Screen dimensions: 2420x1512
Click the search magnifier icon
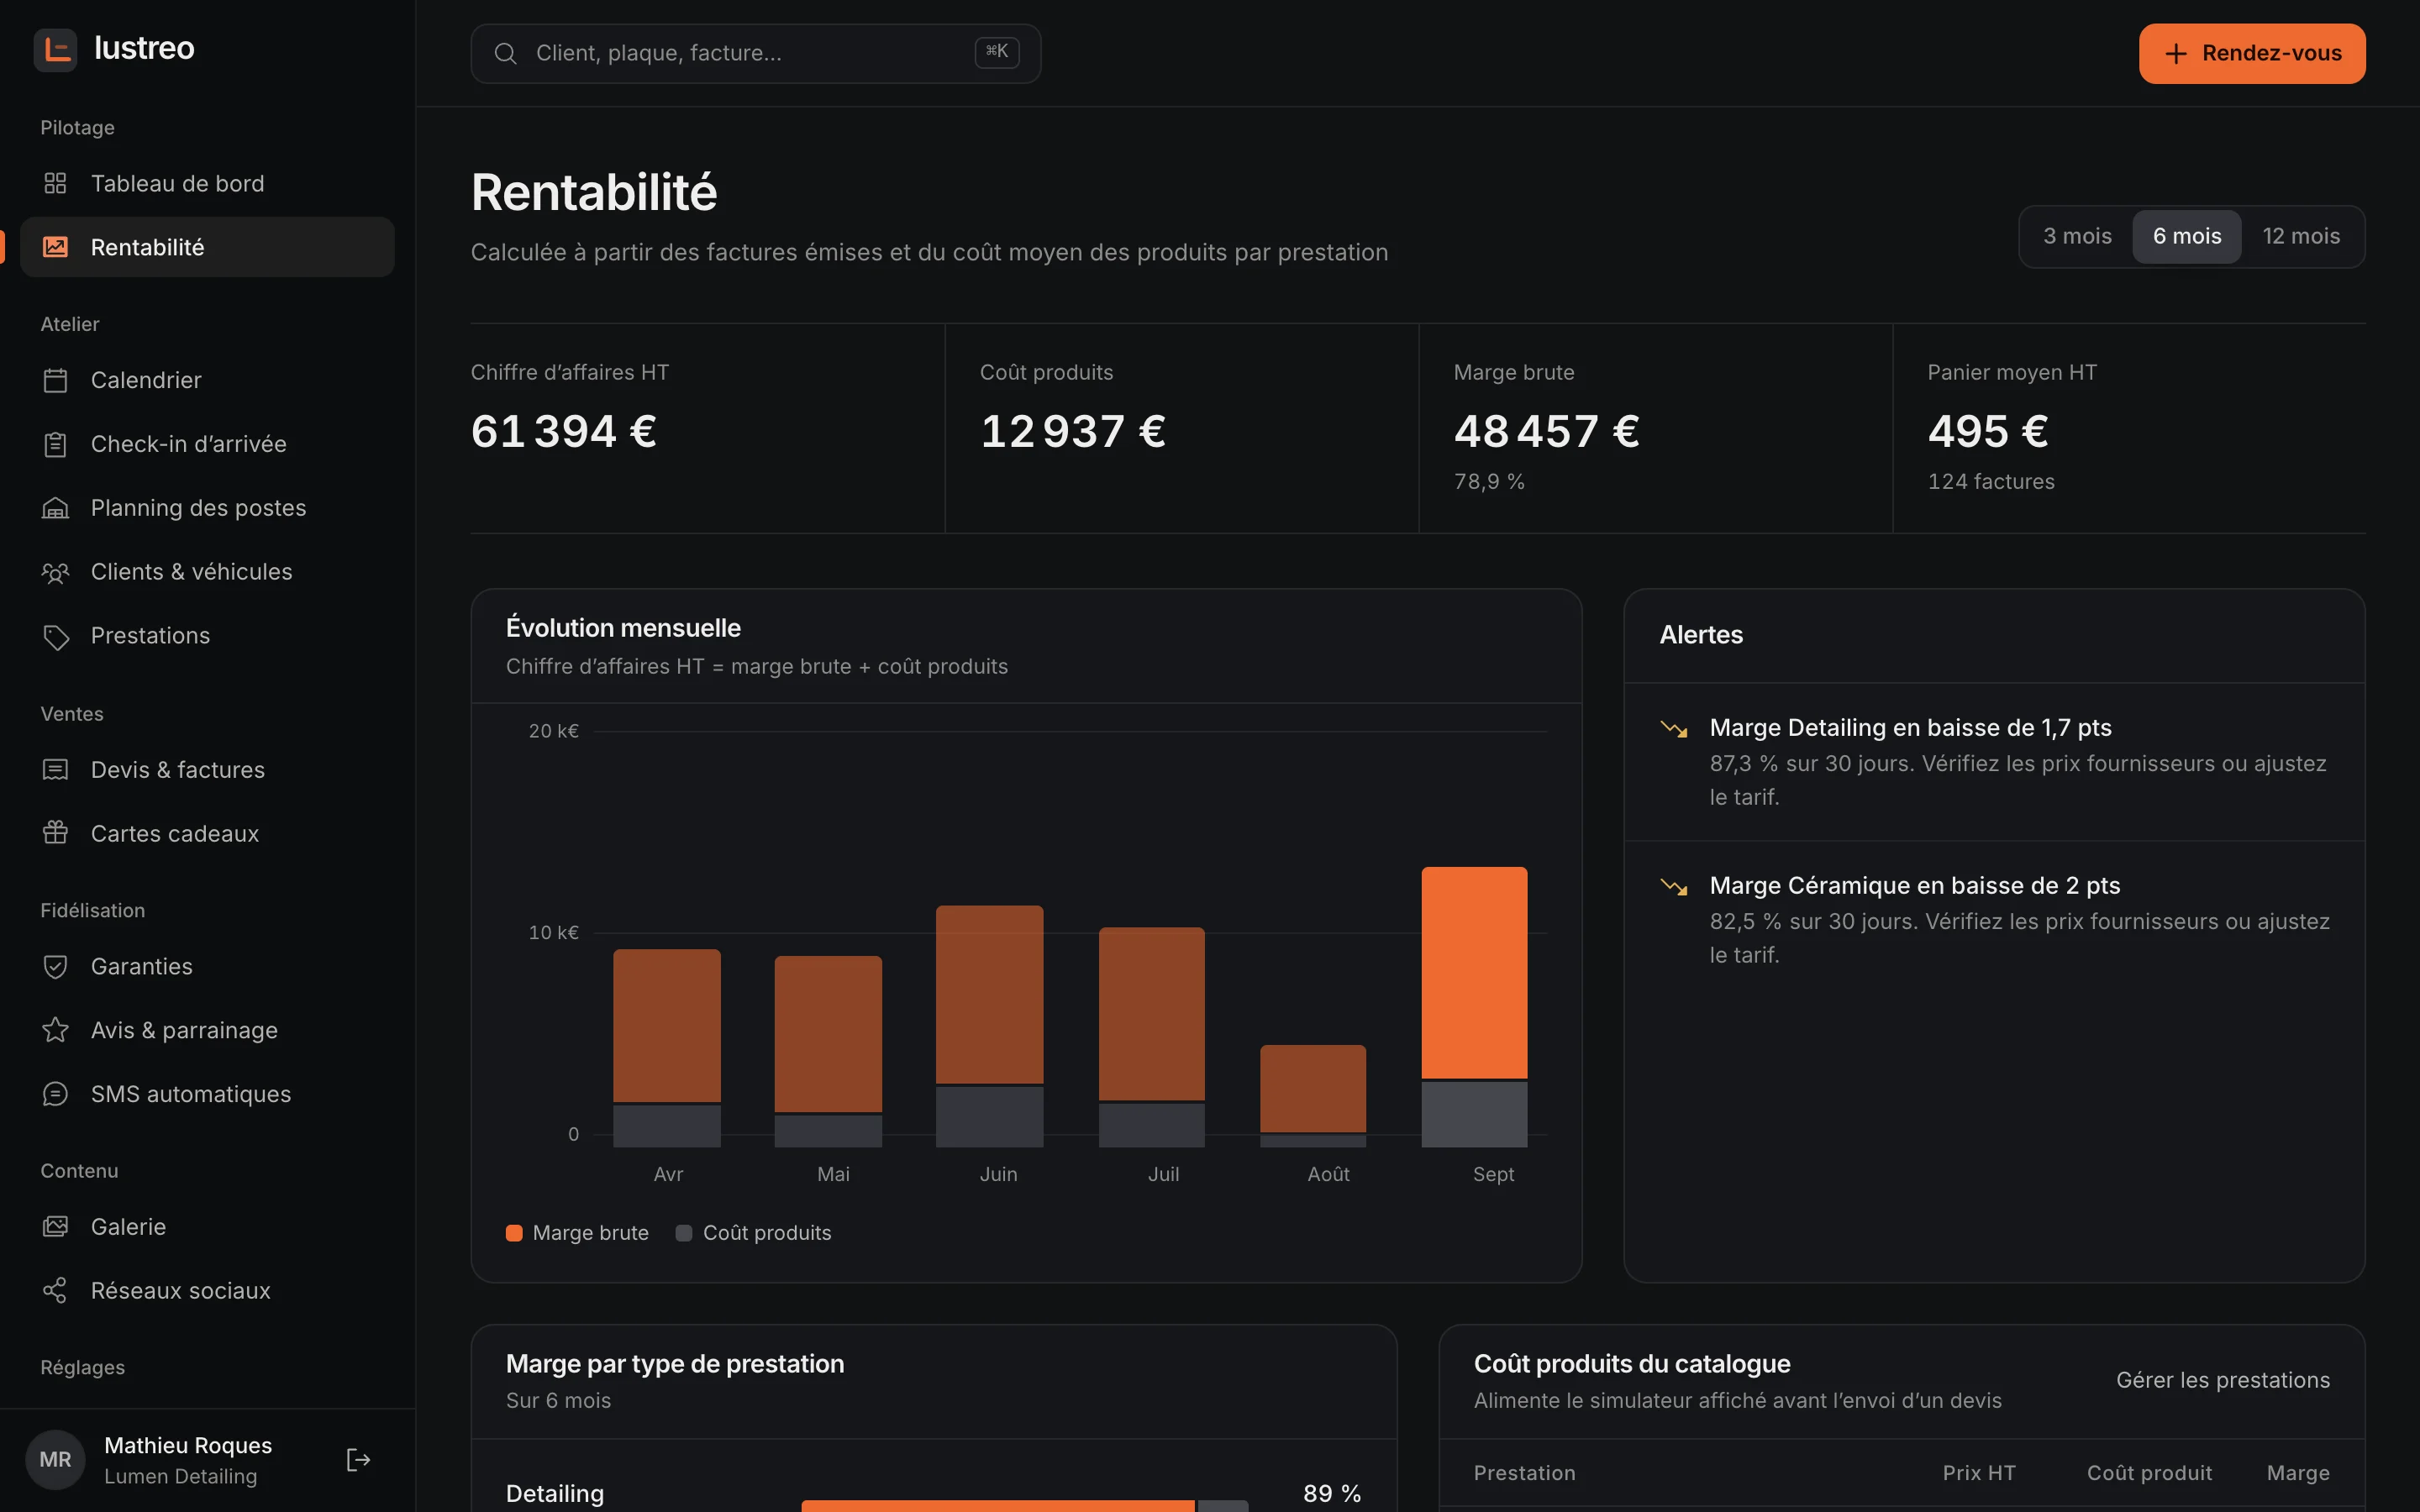[x=506, y=53]
